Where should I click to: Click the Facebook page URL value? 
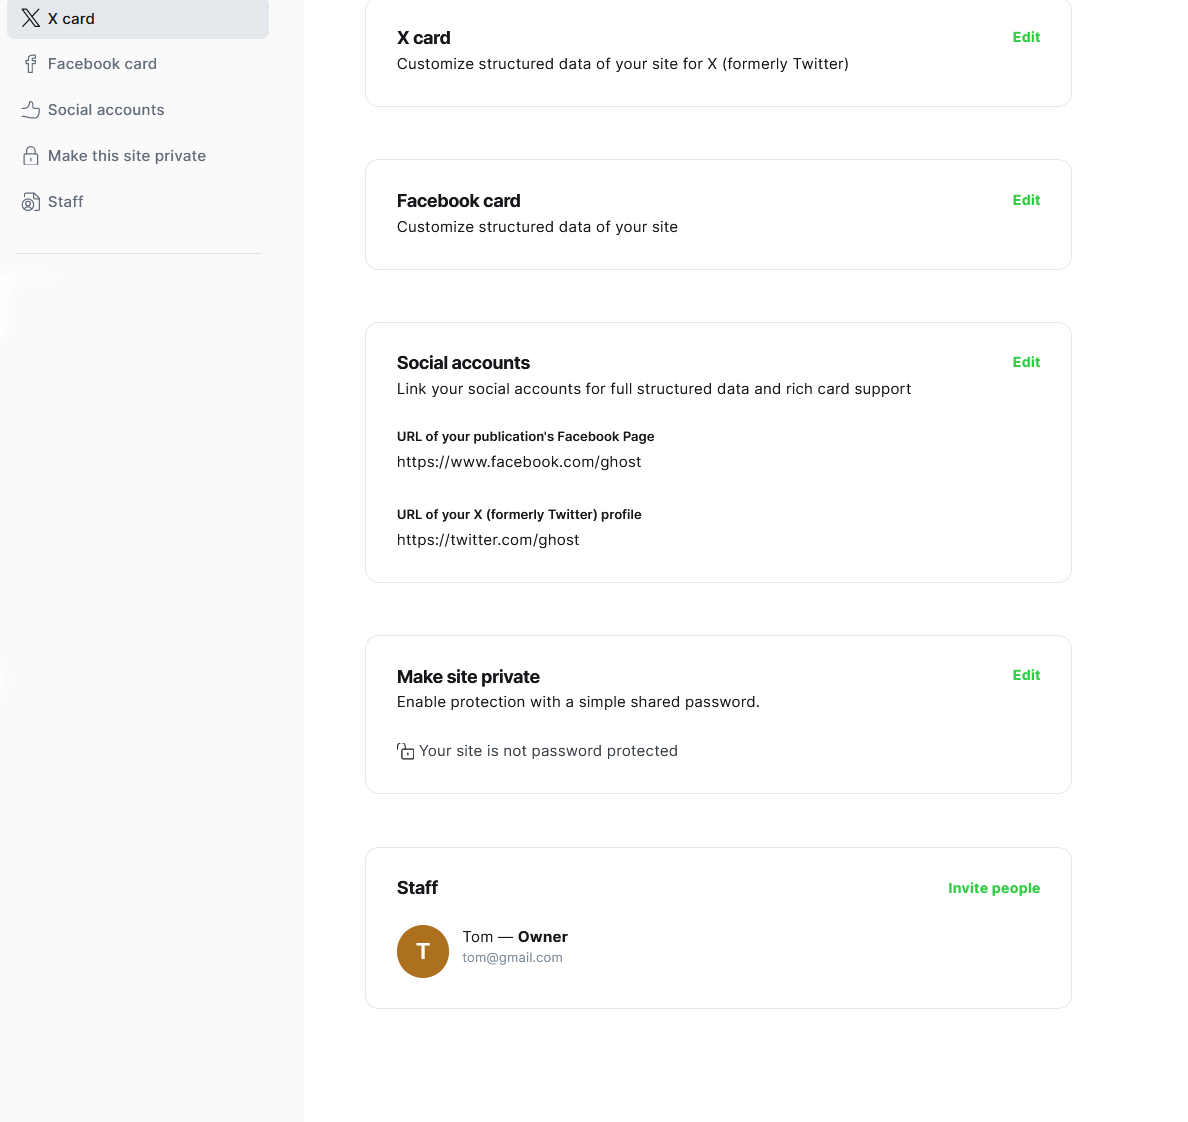tap(519, 462)
